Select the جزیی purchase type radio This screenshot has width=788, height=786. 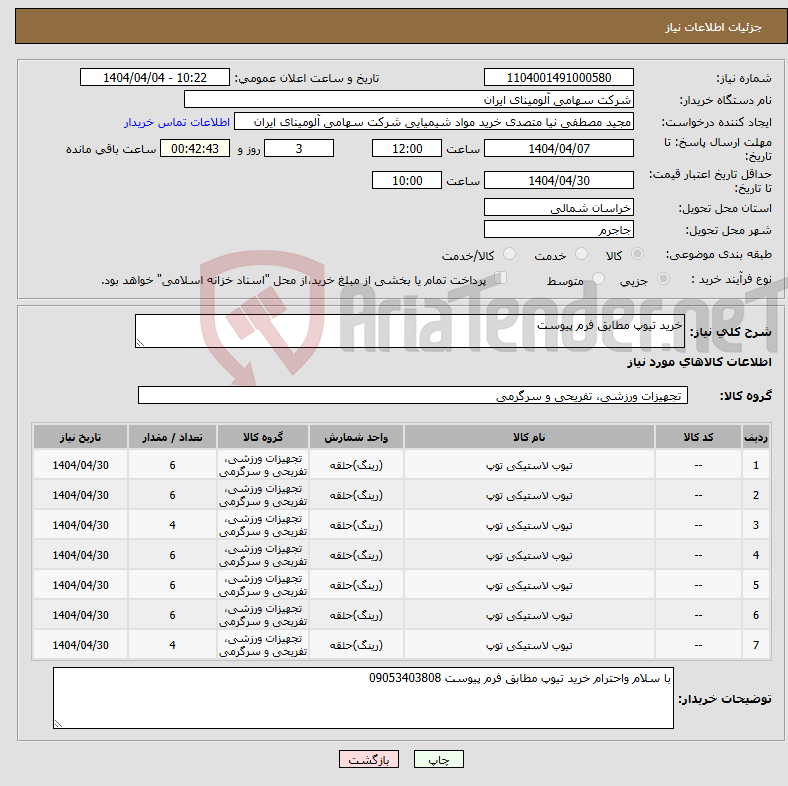point(663,279)
